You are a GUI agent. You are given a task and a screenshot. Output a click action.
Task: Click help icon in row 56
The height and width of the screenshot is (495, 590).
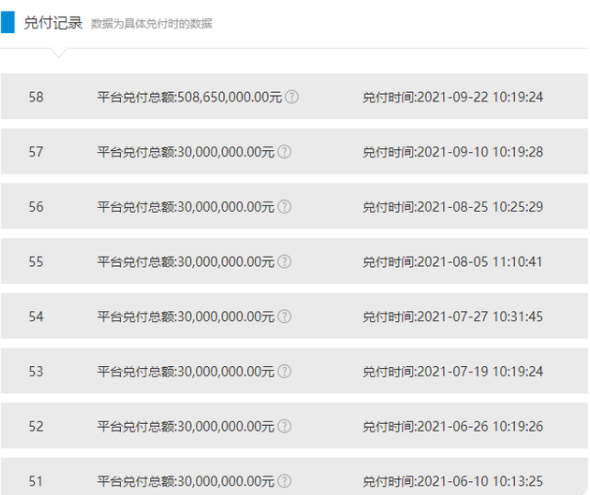tap(284, 207)
